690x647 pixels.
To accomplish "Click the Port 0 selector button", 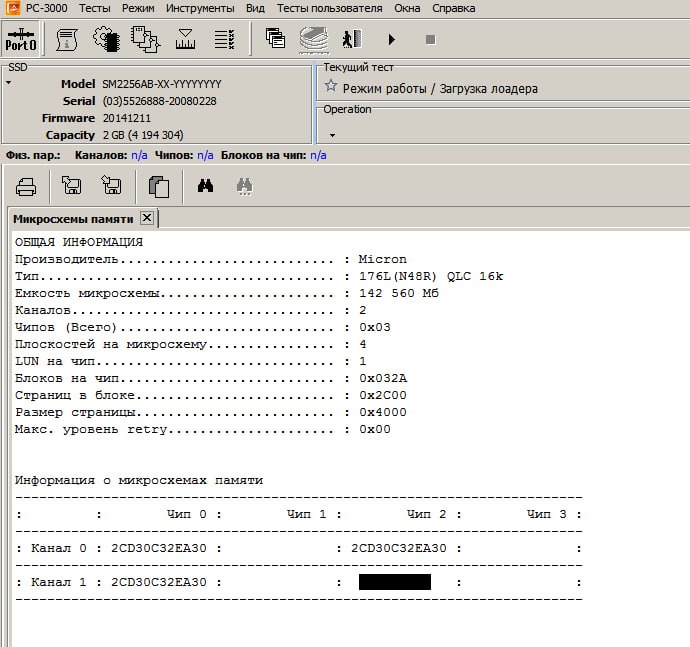I will (21, 40).
